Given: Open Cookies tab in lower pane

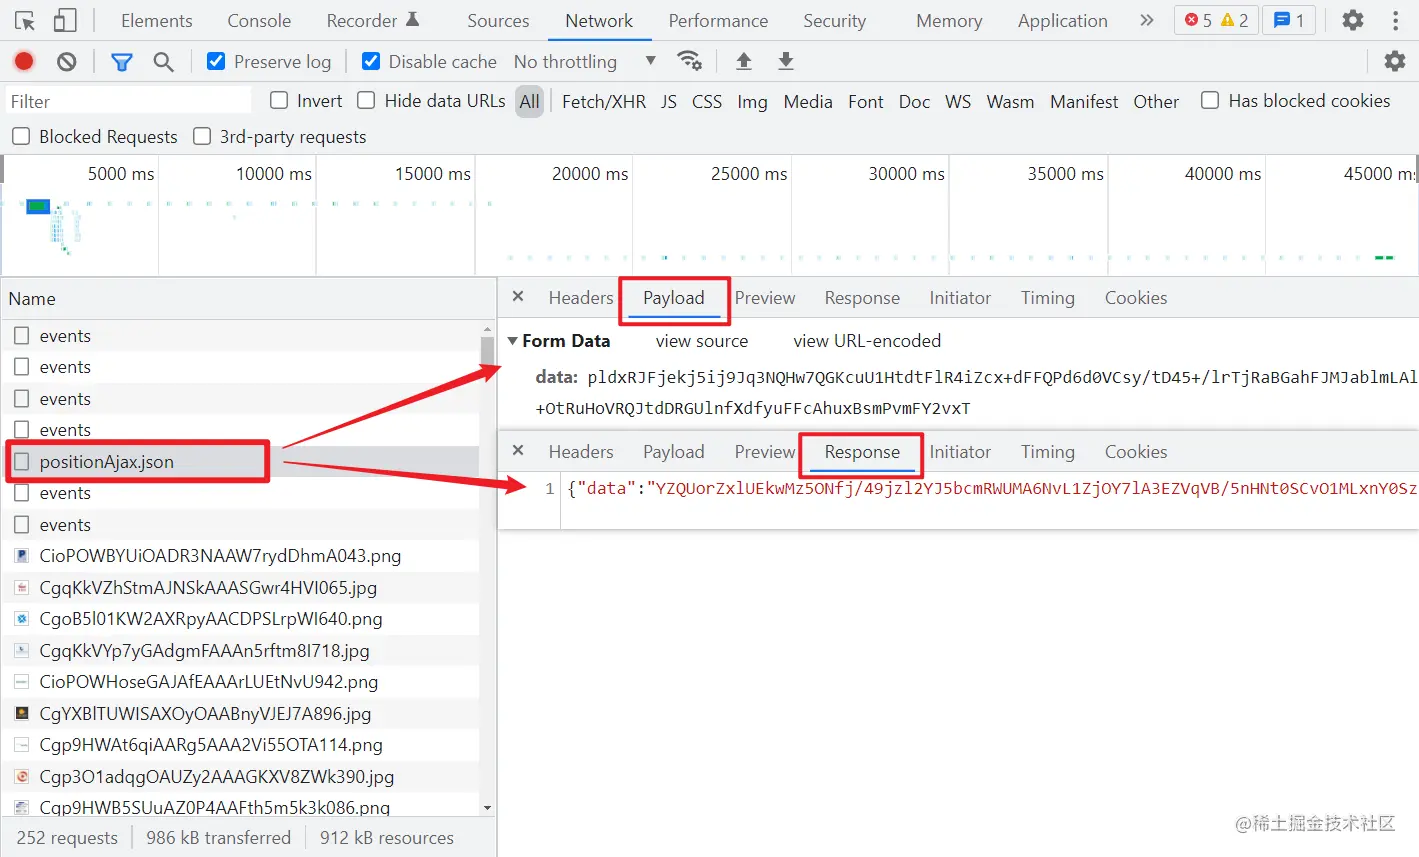Looking at the screenshot, I should pyautogui.click(x=1136, y=451).
